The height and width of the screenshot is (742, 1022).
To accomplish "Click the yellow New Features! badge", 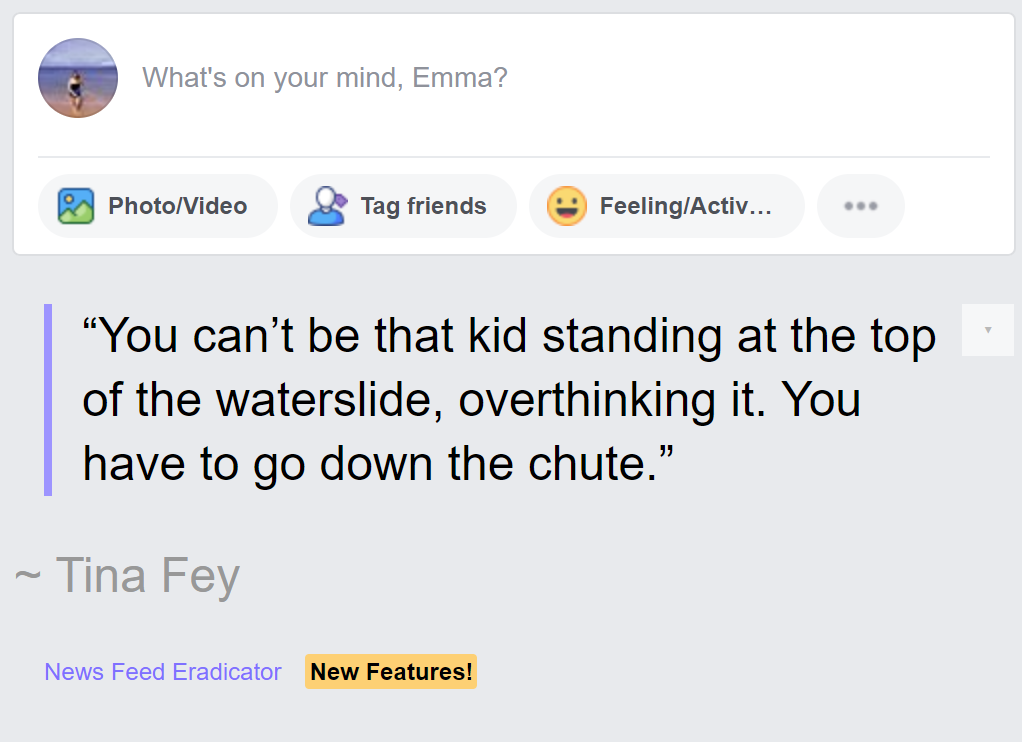I will [x=391, y=672].
